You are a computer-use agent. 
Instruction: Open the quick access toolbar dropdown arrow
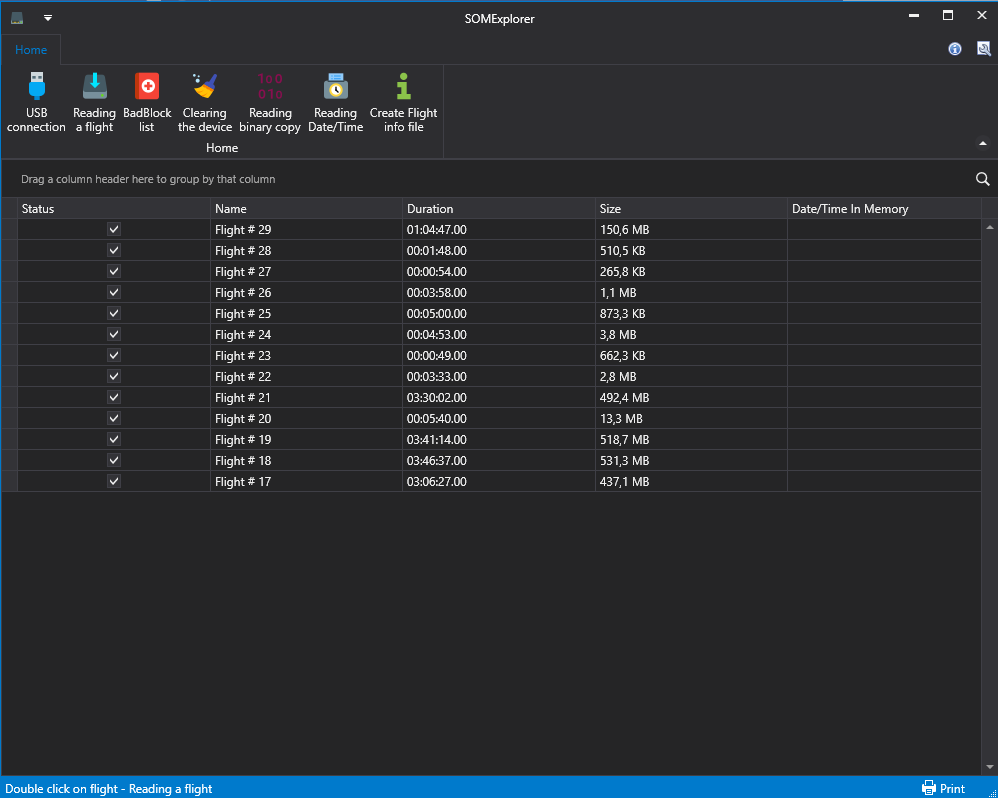point(47,18)
